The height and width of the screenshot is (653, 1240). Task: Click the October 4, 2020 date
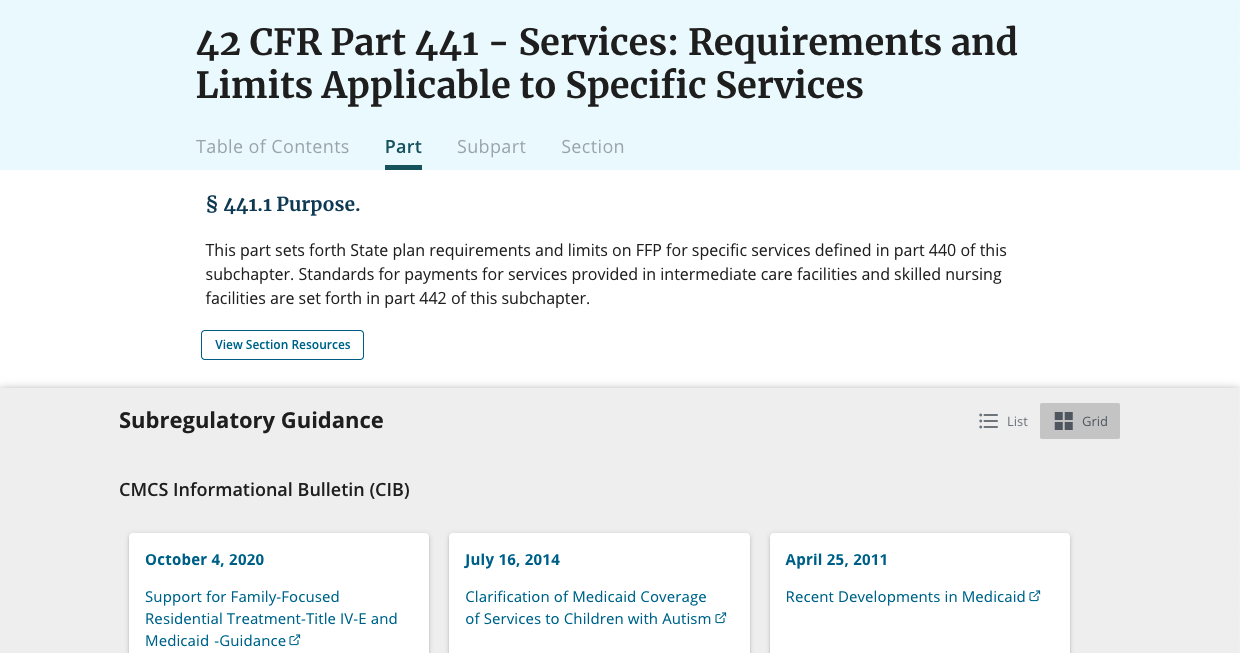point(204,560)
